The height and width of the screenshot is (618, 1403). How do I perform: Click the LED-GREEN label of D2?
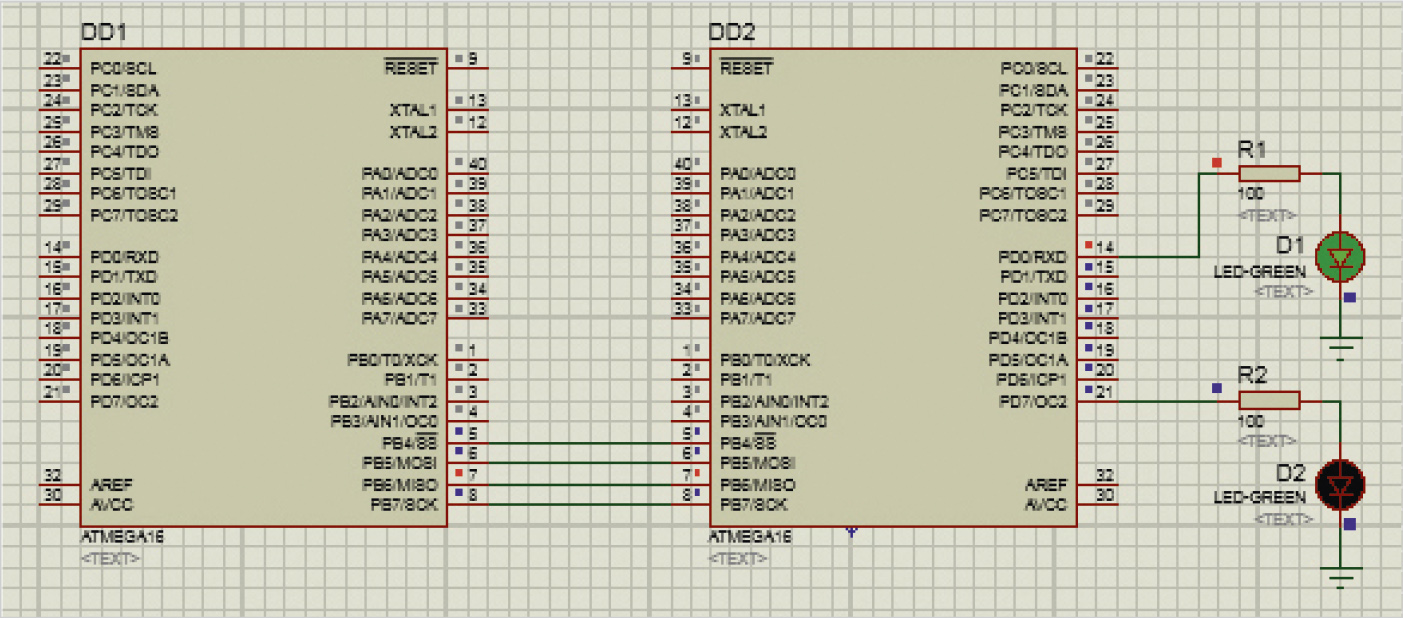click(1260, 497)
